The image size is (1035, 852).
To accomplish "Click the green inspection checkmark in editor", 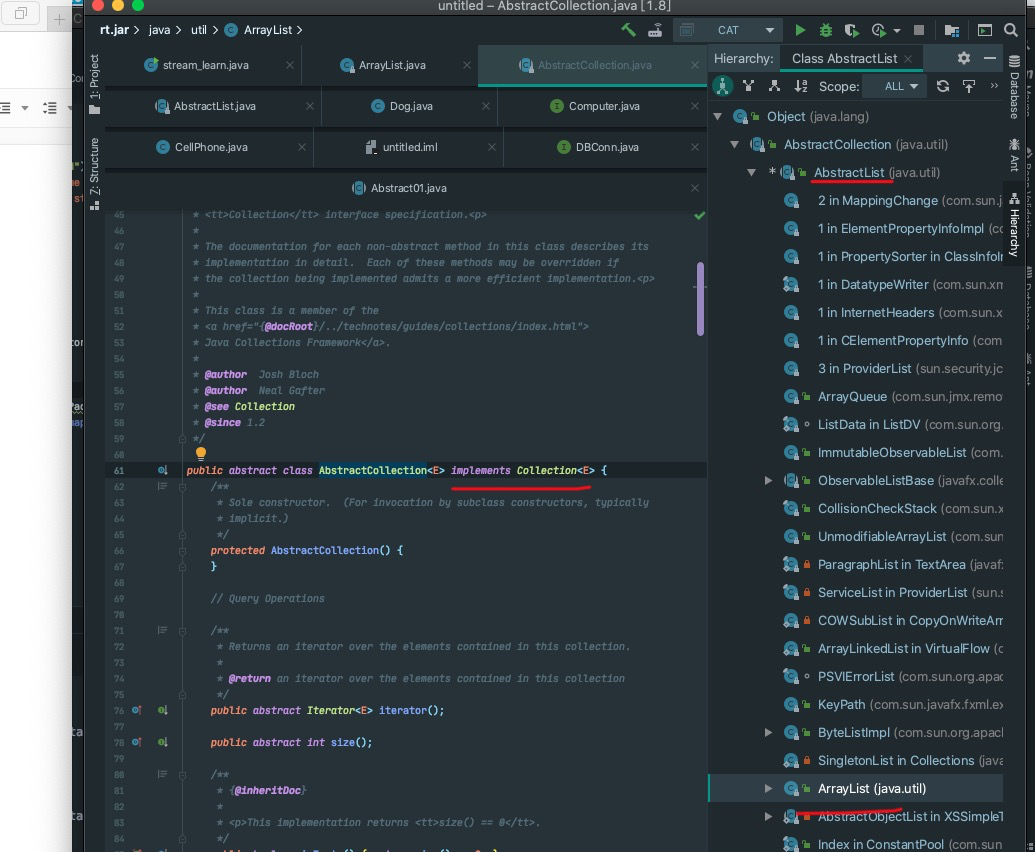I will 700,215.
